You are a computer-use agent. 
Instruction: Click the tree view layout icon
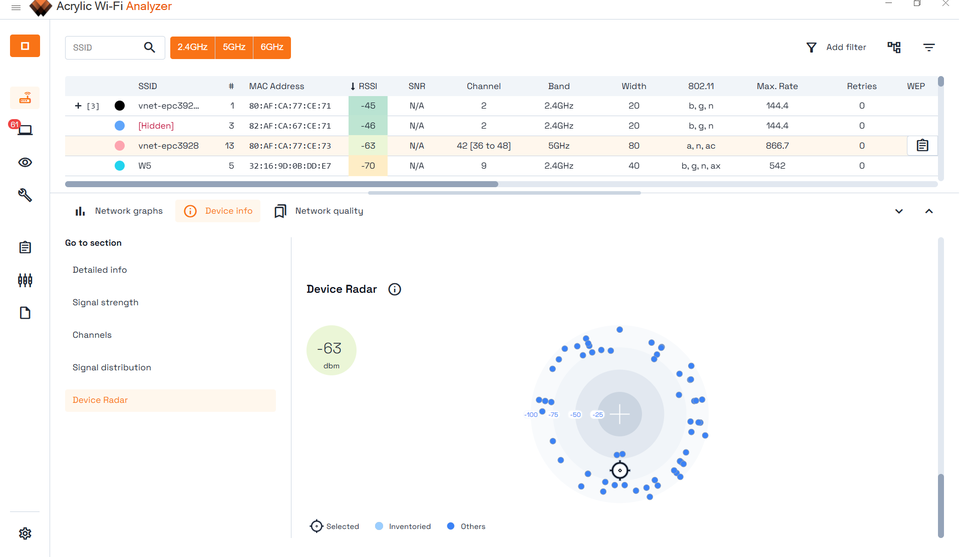click(894, 47)
